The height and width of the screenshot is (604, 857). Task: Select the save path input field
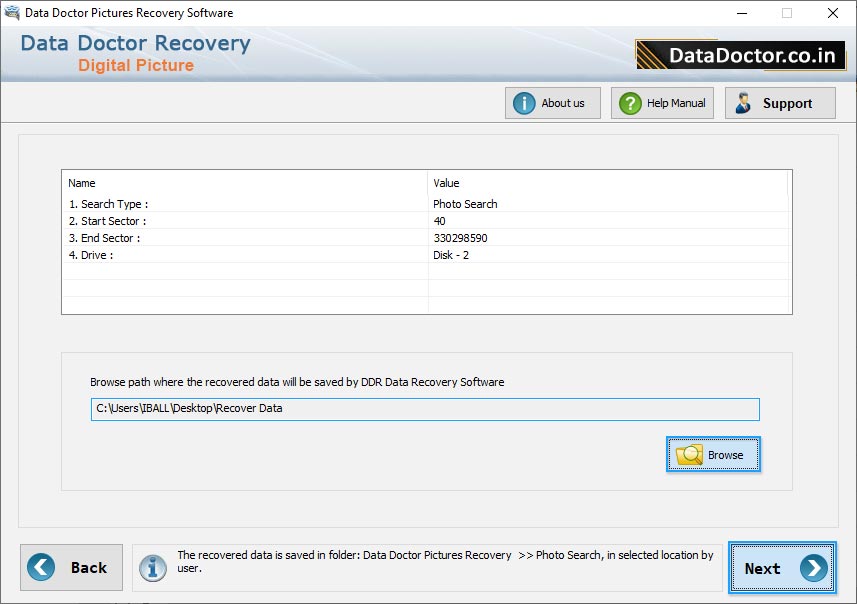424,408
